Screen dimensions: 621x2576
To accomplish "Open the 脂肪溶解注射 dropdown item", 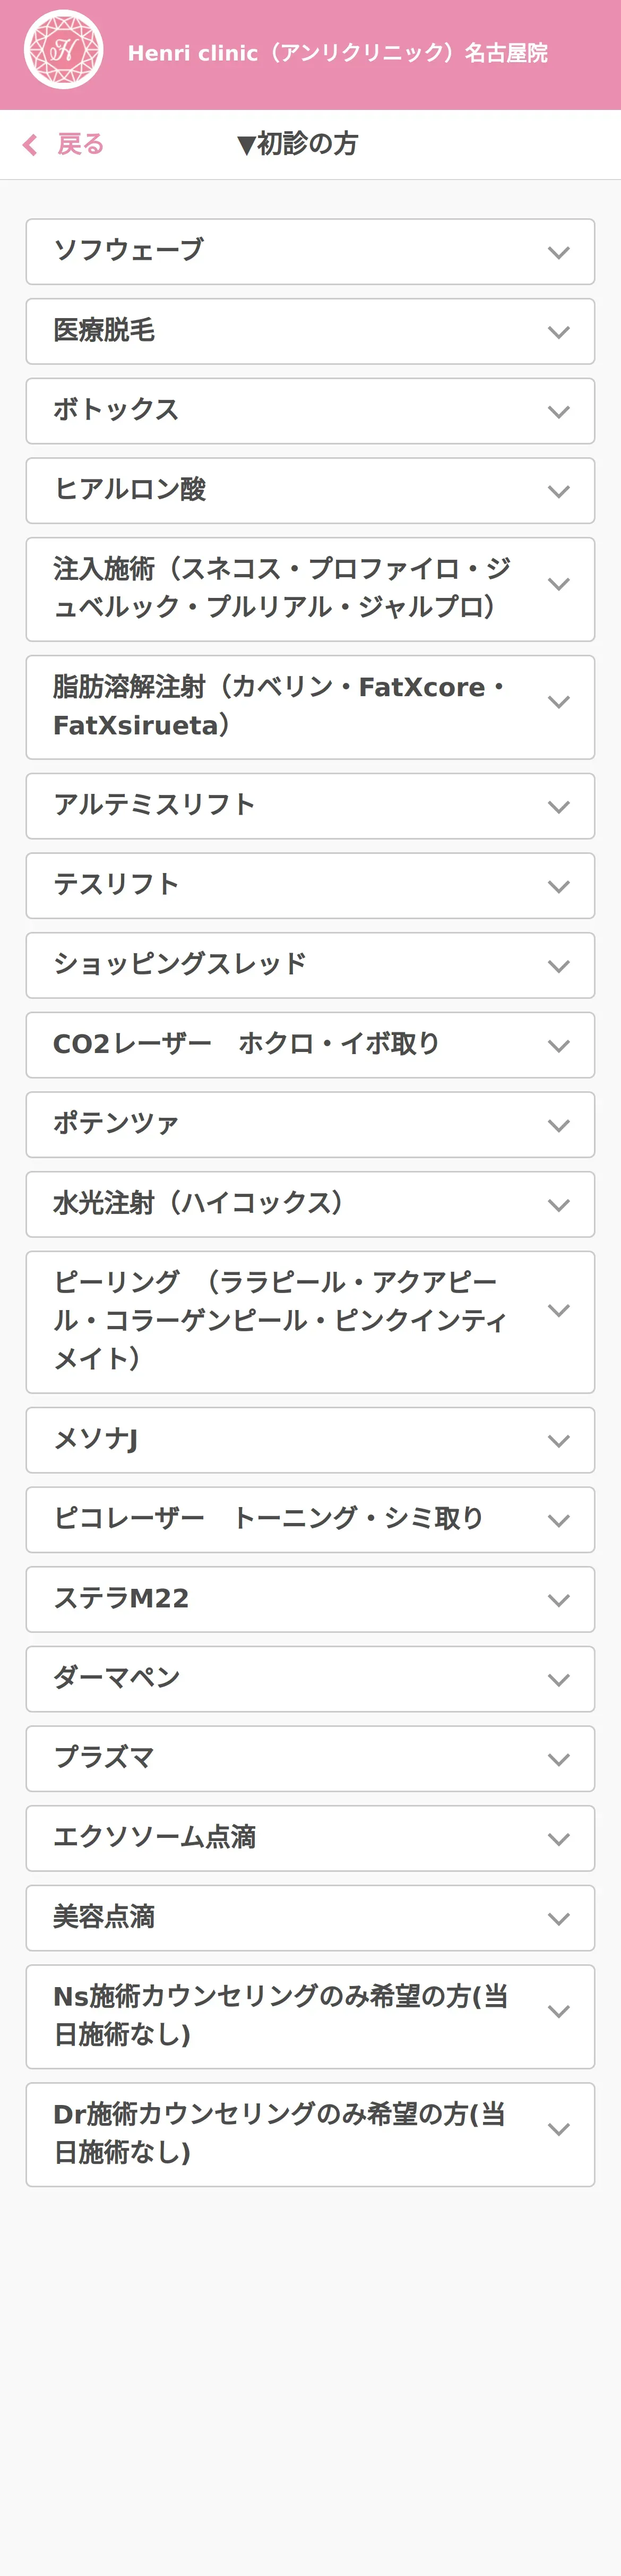I will click(310, 707).
